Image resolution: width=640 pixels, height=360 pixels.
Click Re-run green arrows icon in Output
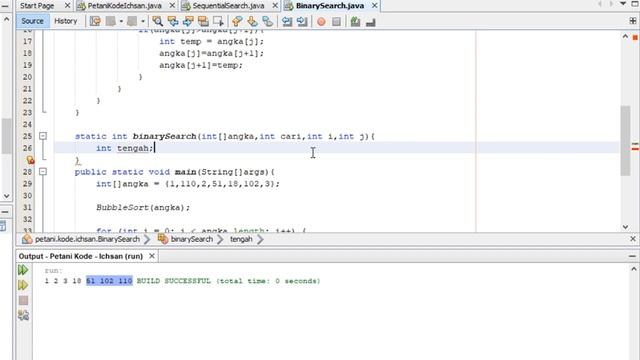tap(23, 270)
